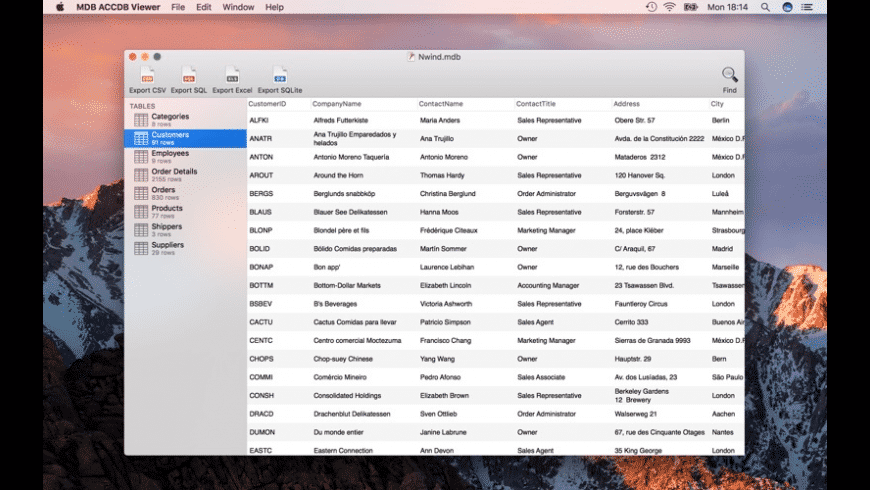Select address 'Walserweg 21'

coord(635,413)
